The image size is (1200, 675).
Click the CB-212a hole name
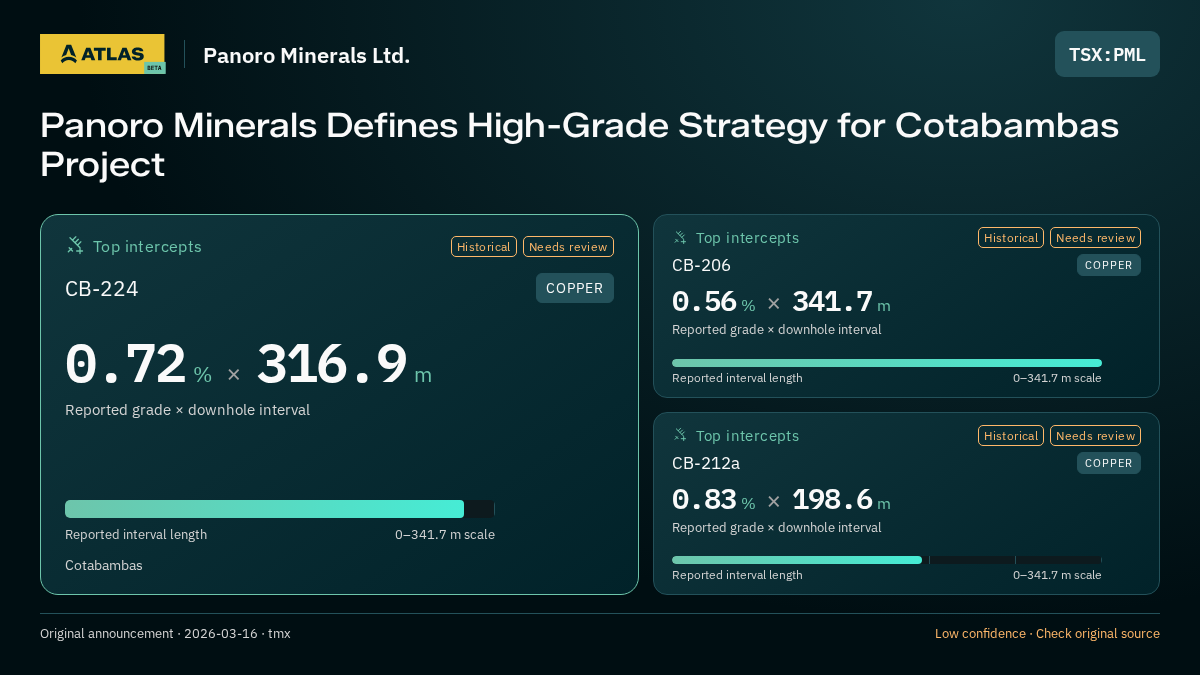tap(706, 464)
